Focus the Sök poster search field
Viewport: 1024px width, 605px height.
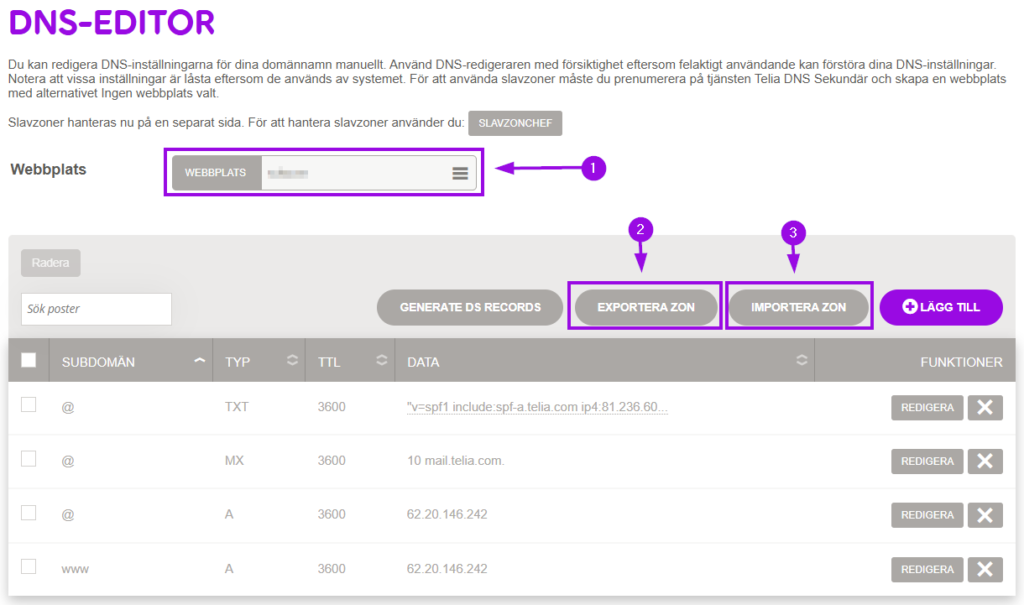(96, 309)
